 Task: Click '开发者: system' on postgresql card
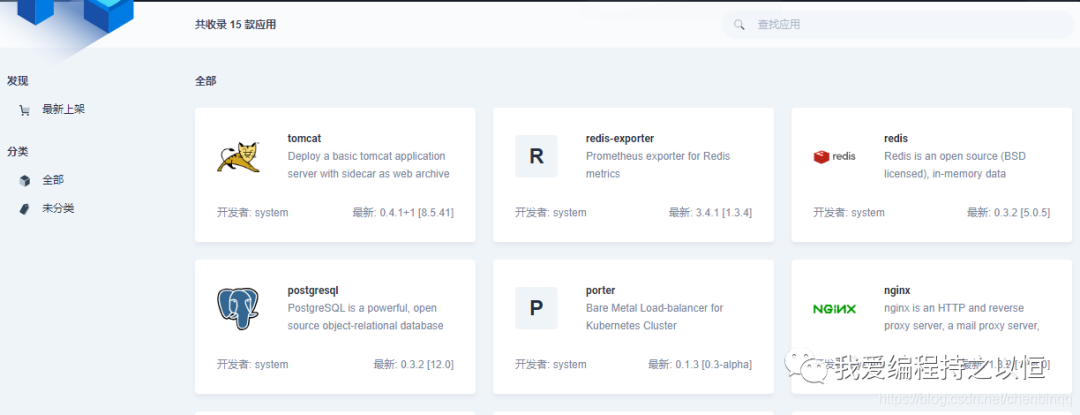pyautogui.click(x=253, y=364)
